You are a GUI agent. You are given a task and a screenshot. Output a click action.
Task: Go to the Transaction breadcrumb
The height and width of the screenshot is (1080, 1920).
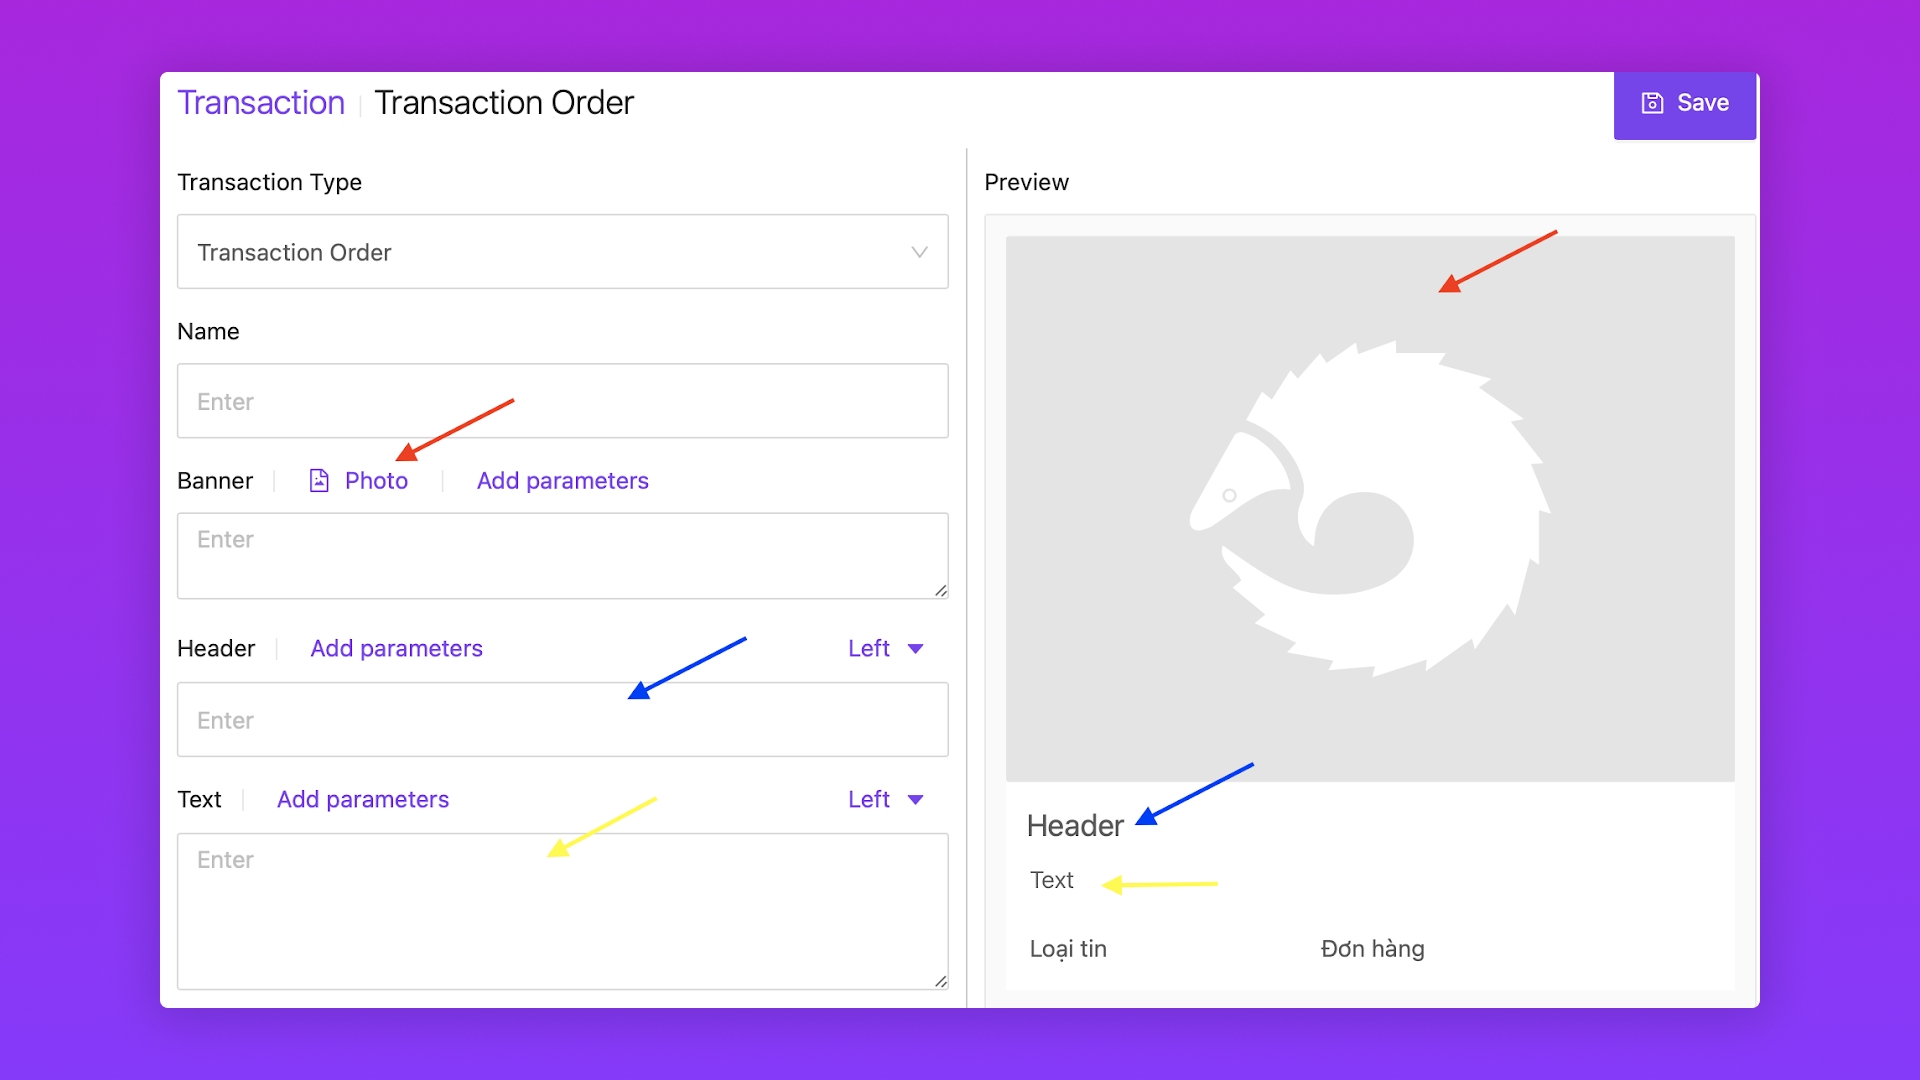(x=261, y=103)
